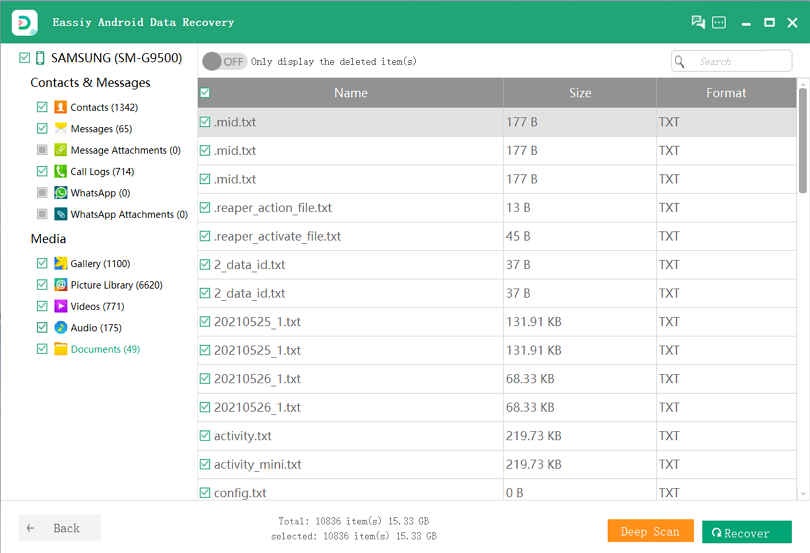Click the Recover button
Viewport: 810px width, 553px height.
[x=746, y=532]
